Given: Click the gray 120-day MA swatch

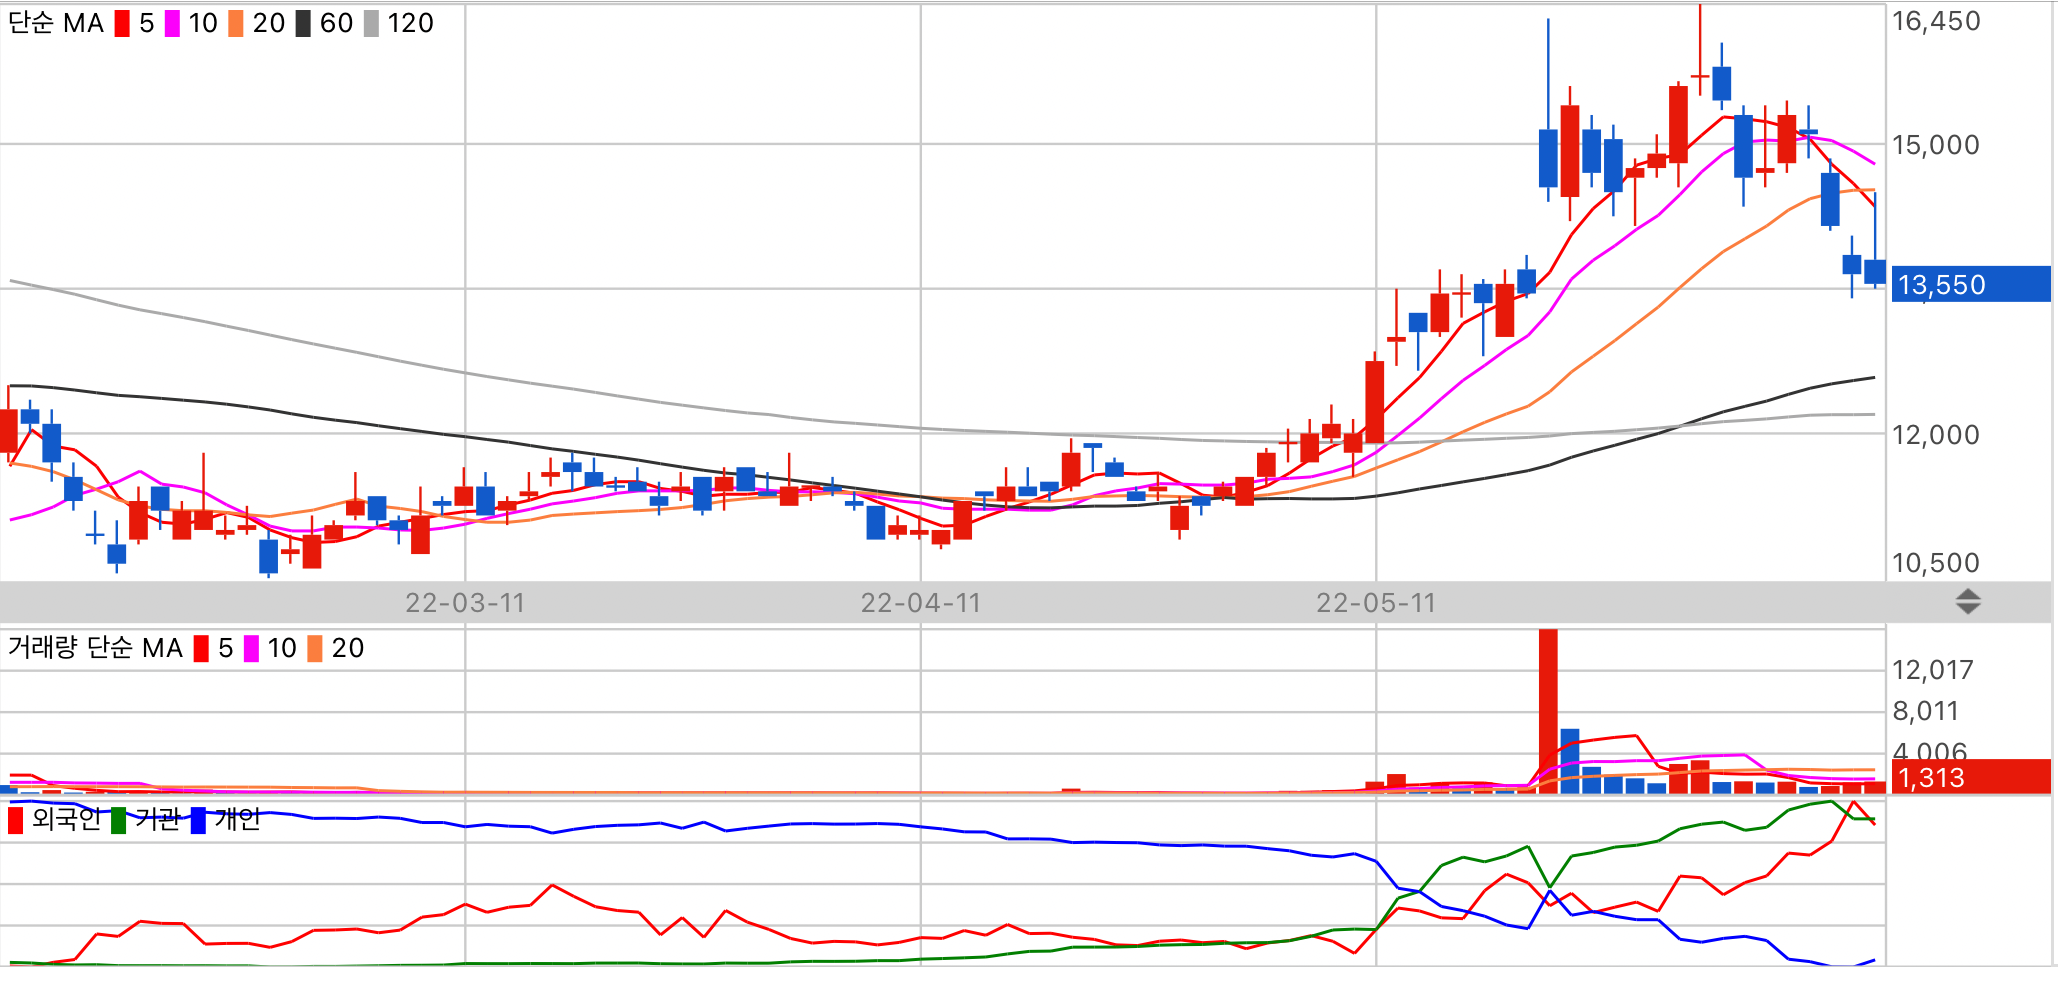Looking at the screenshot, I should click(371, 23).
